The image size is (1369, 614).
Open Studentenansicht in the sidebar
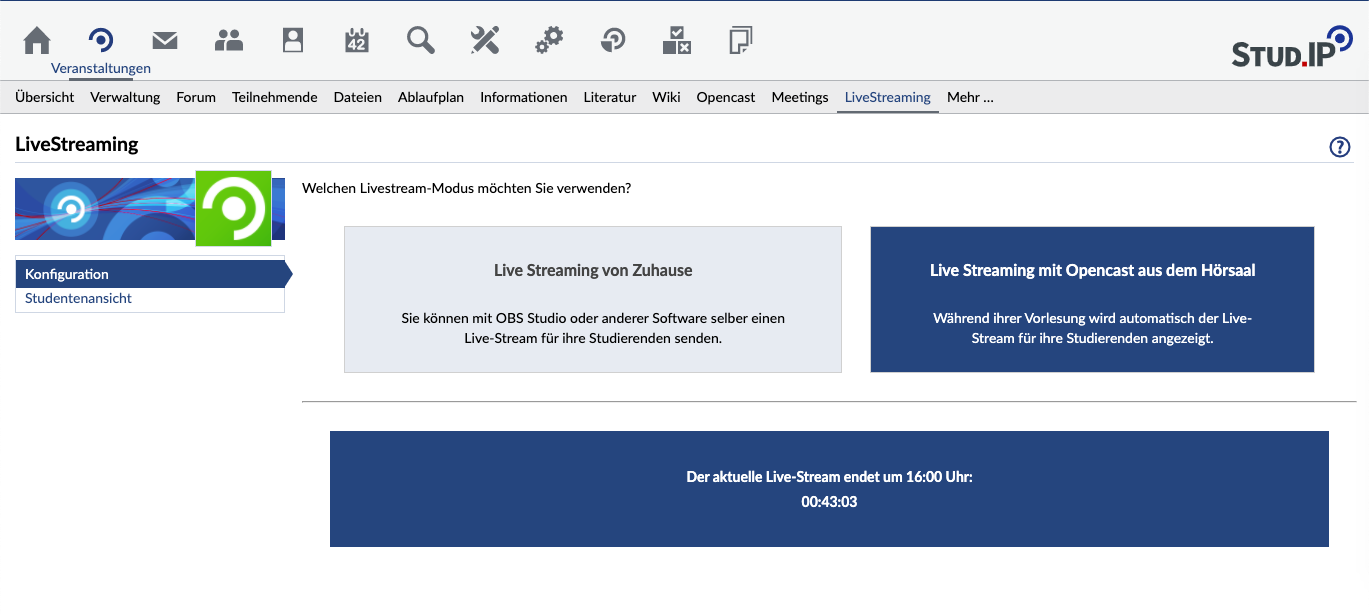[x=79, y=298]
